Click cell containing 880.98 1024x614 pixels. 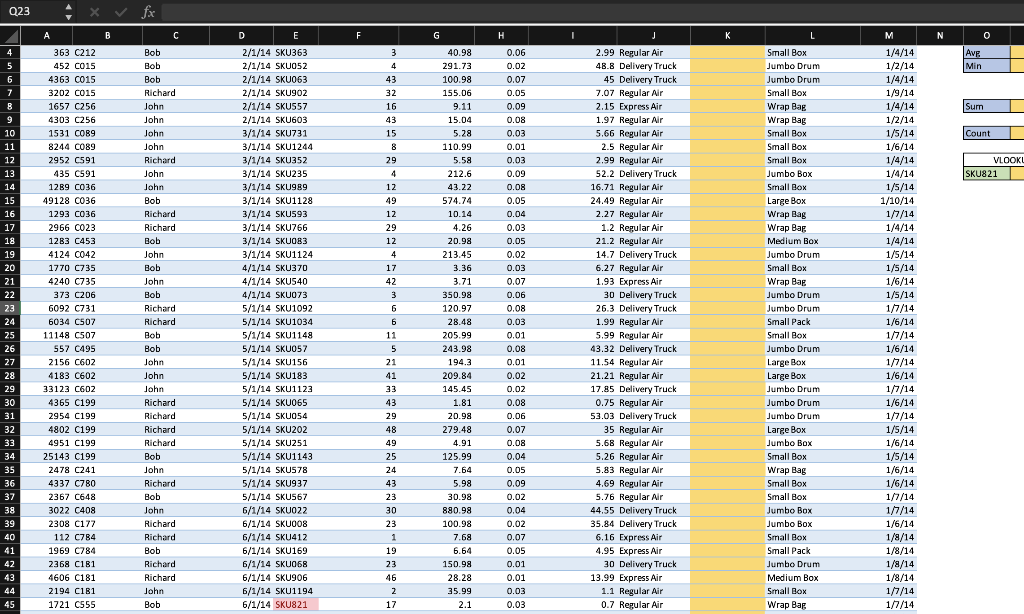click(436, 510)
